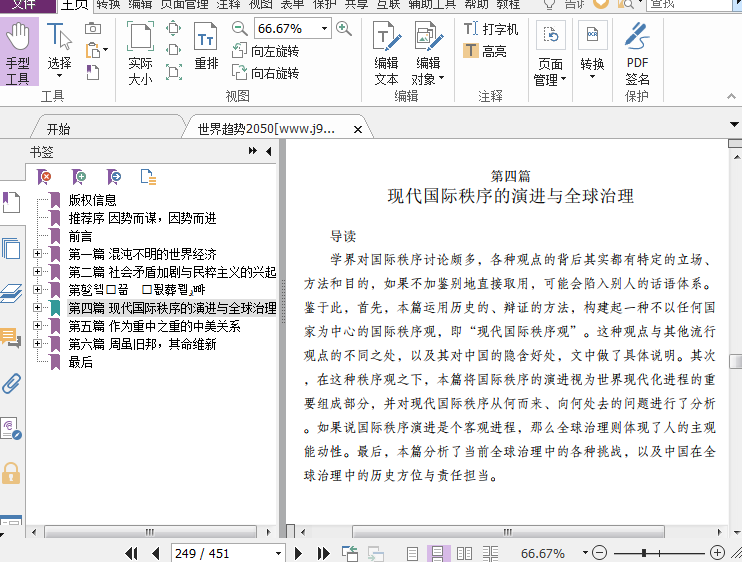Go to the next page

pos(298,553)
